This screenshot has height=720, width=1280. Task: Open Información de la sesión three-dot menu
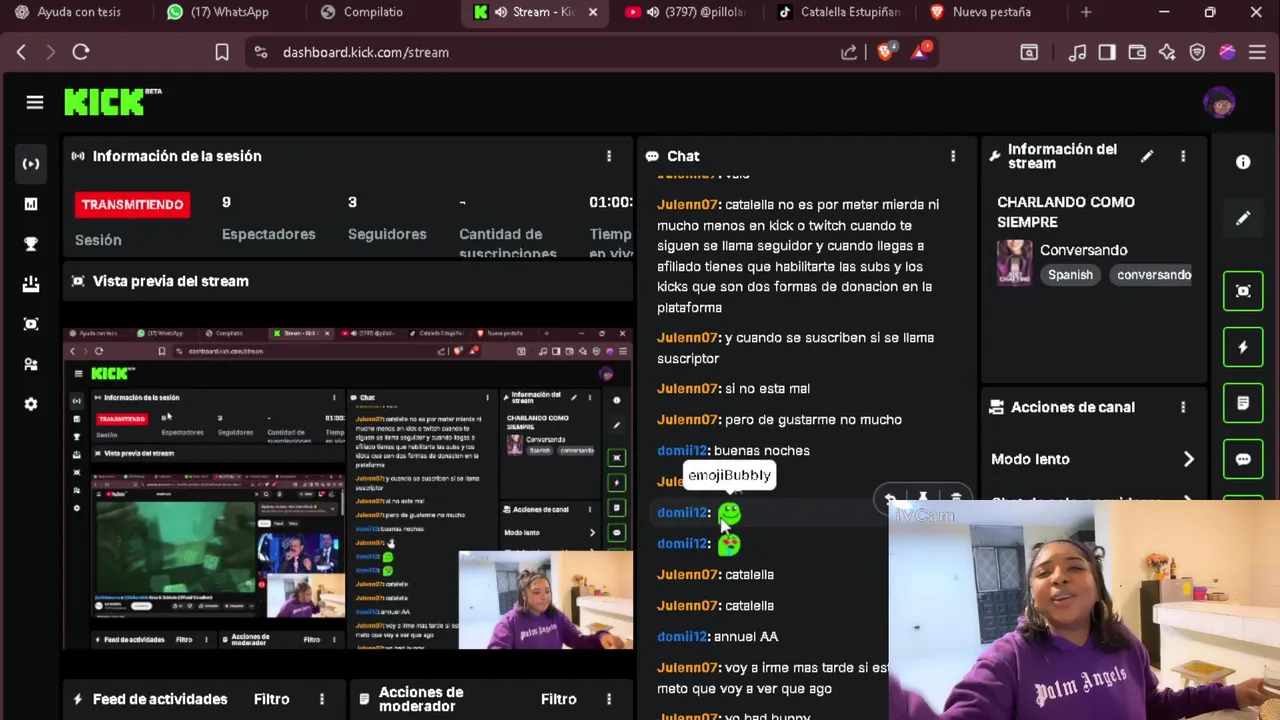(609, 156)
